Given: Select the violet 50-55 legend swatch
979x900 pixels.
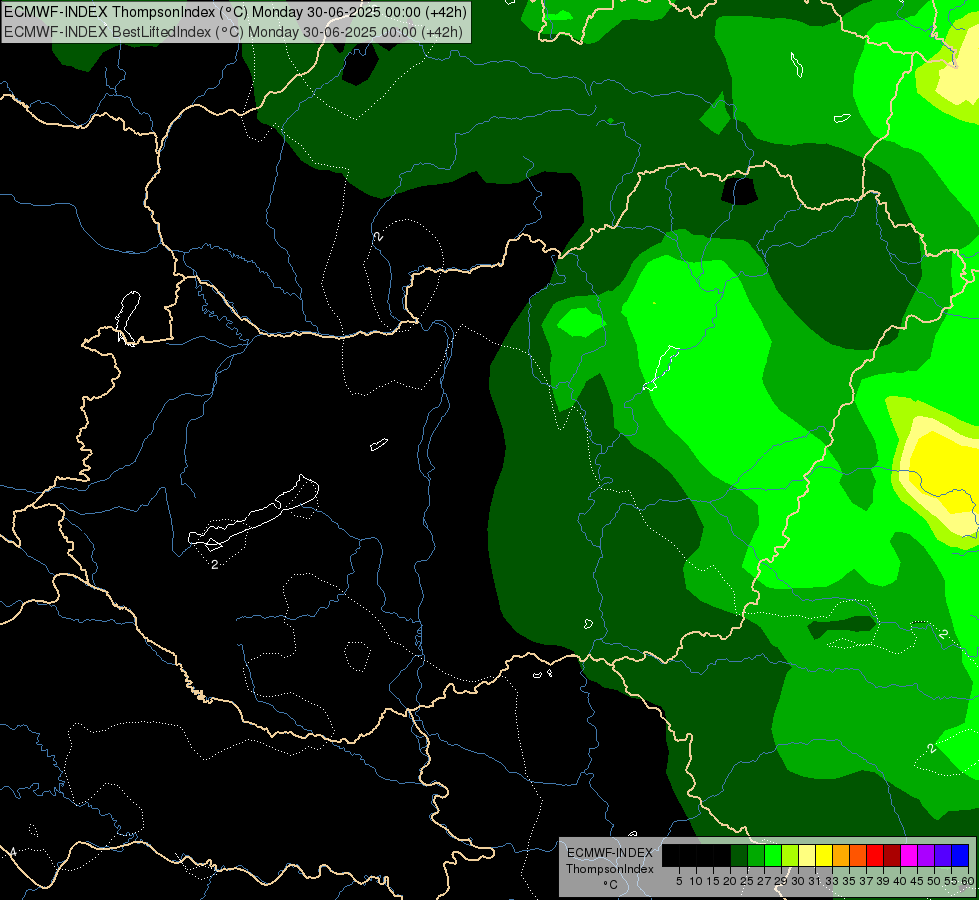Looking at the screenshot, I should (943, 855).
